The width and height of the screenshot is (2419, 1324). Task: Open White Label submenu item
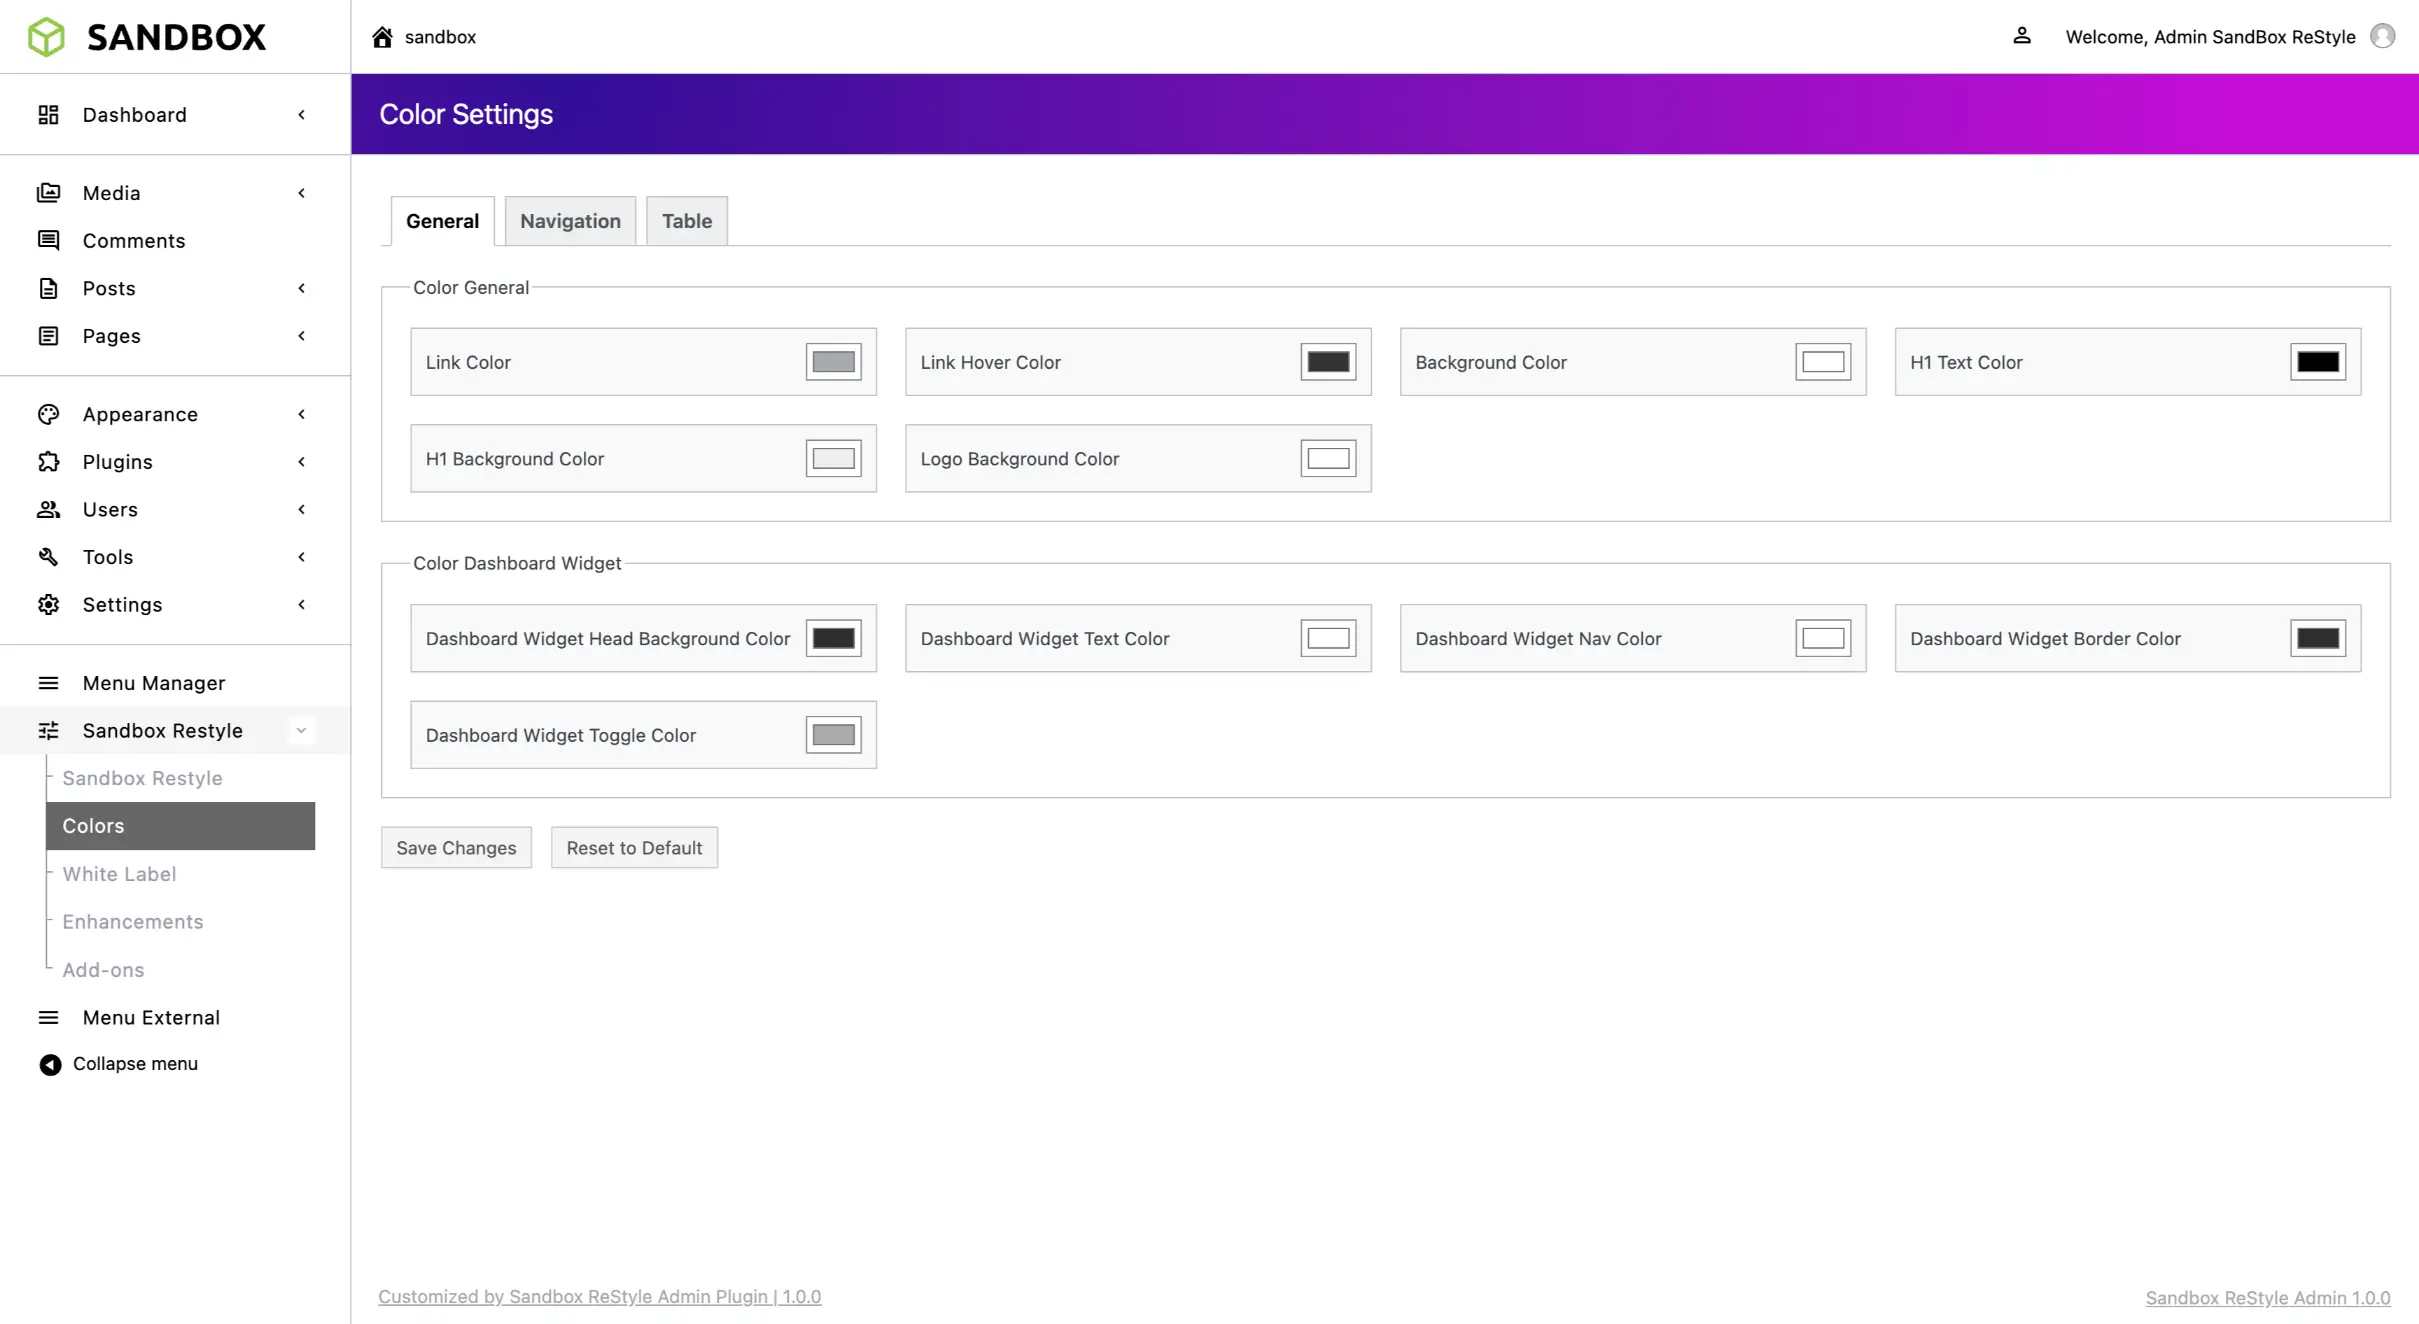119,873
